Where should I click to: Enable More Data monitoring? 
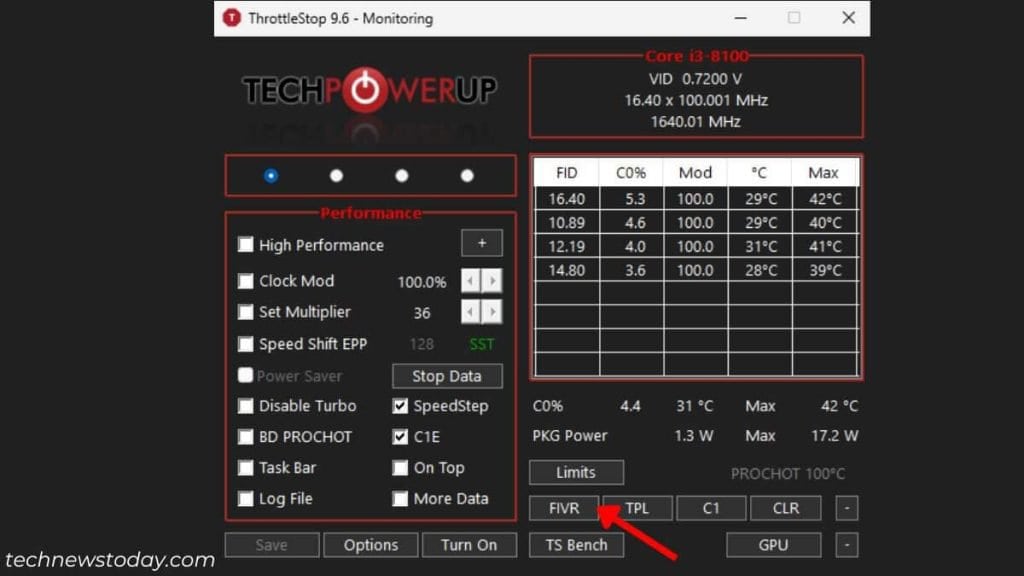click(x=400, y=499)
